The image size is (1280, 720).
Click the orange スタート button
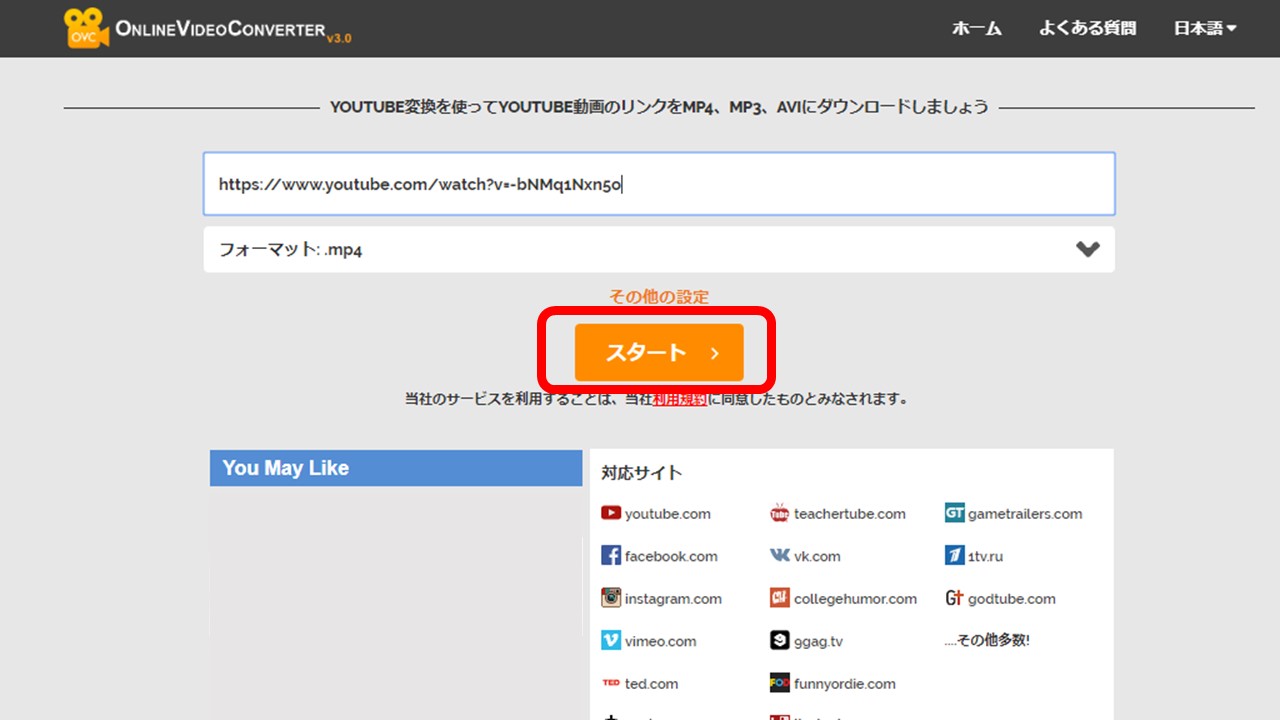(659, 352)
